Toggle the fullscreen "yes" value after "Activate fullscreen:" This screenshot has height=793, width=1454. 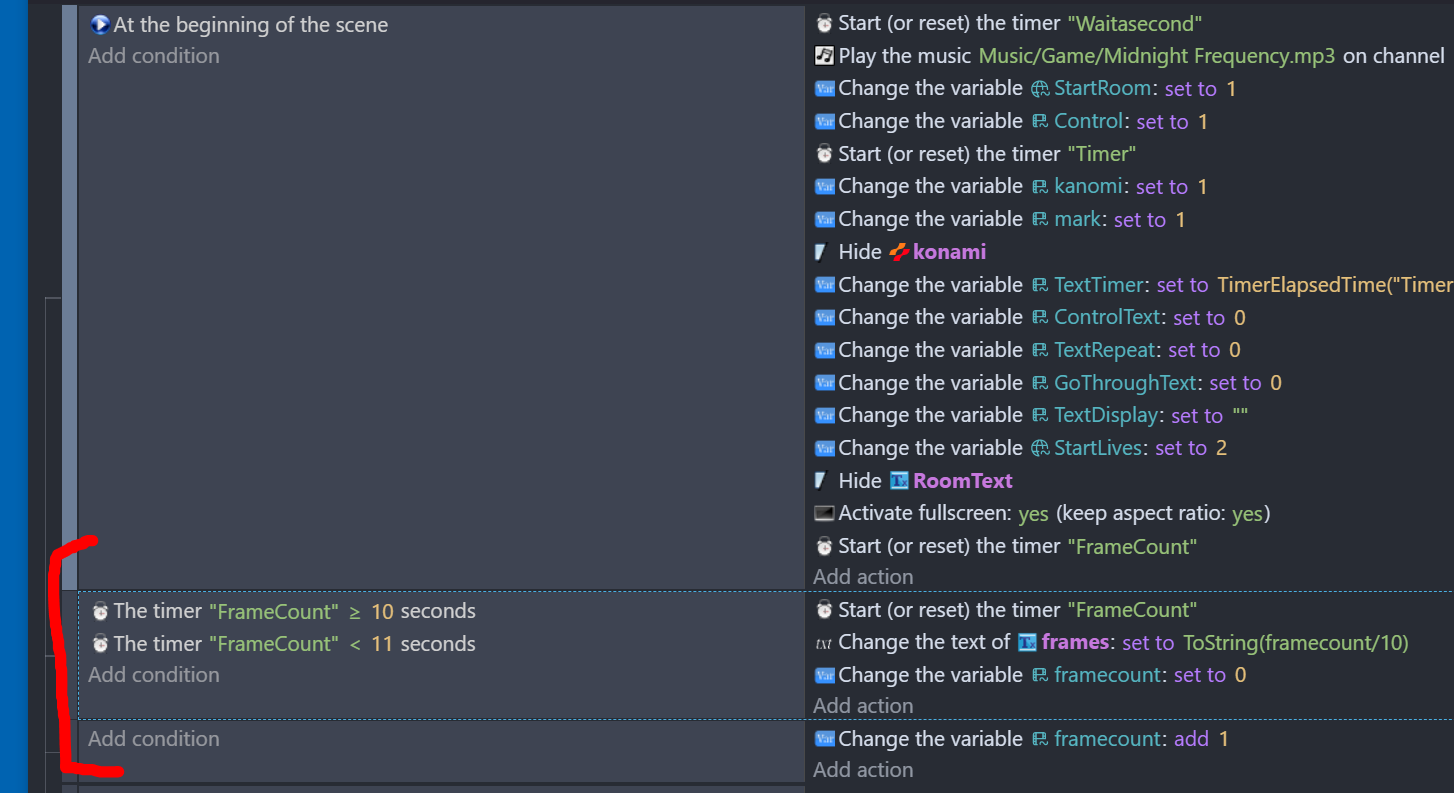1033,514
